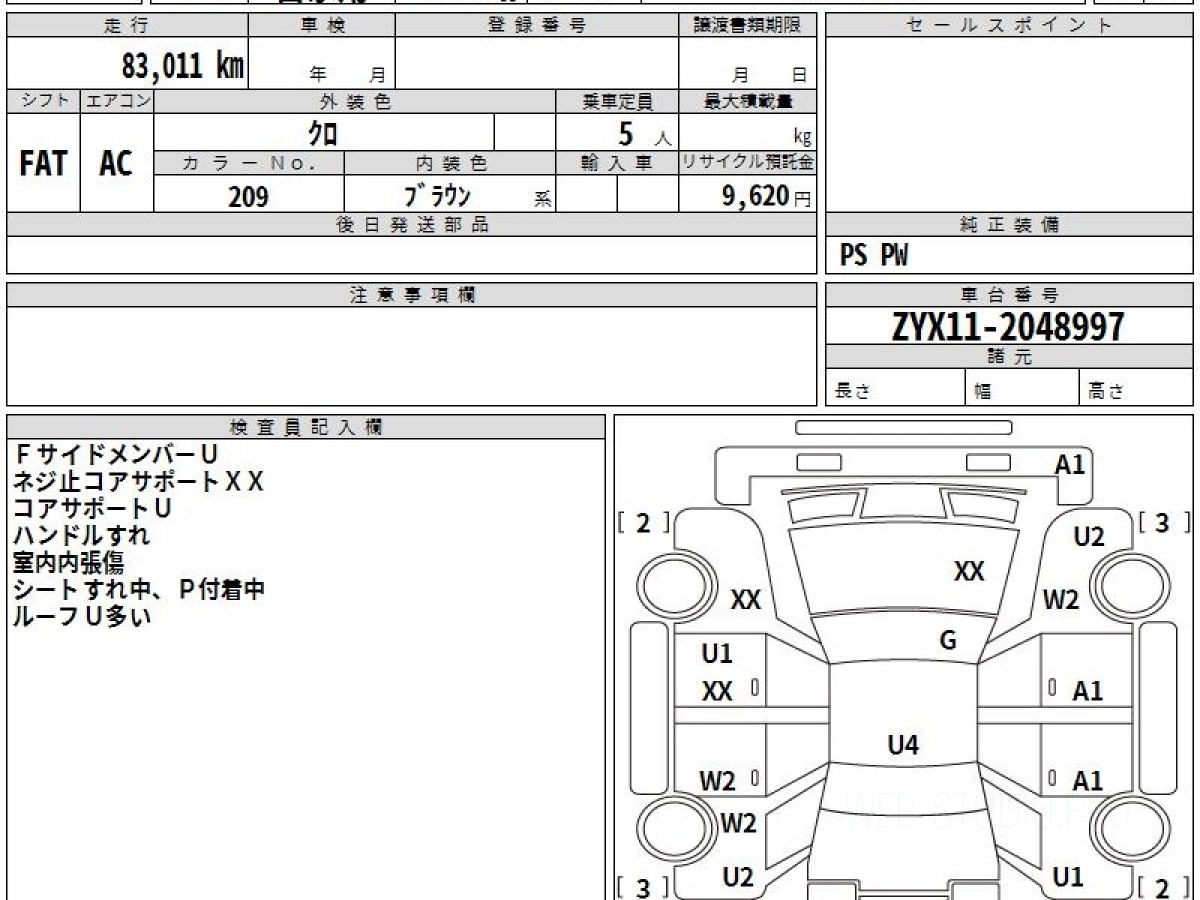Click the 譲渡書類期限 header

[x=748, y=26]
